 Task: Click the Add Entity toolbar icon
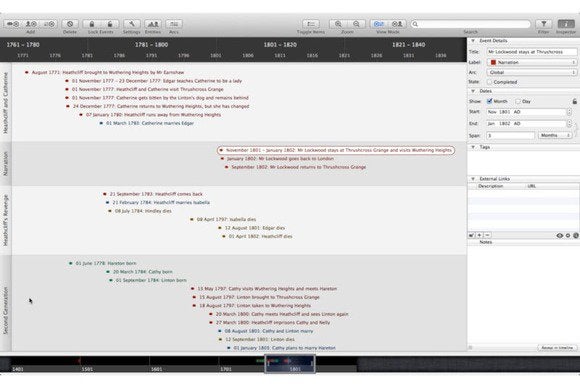point(31,24)
